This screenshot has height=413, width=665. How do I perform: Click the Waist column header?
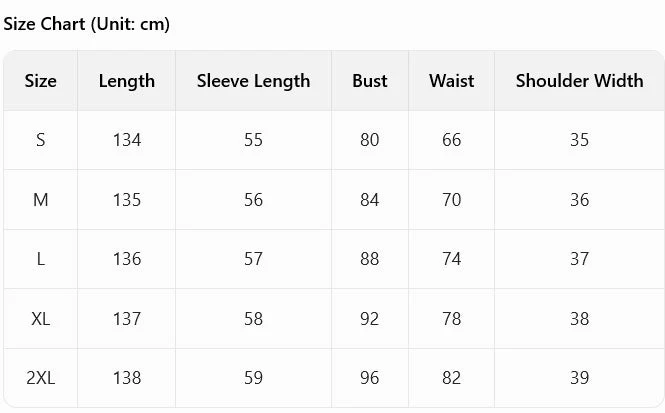point(451,81)
